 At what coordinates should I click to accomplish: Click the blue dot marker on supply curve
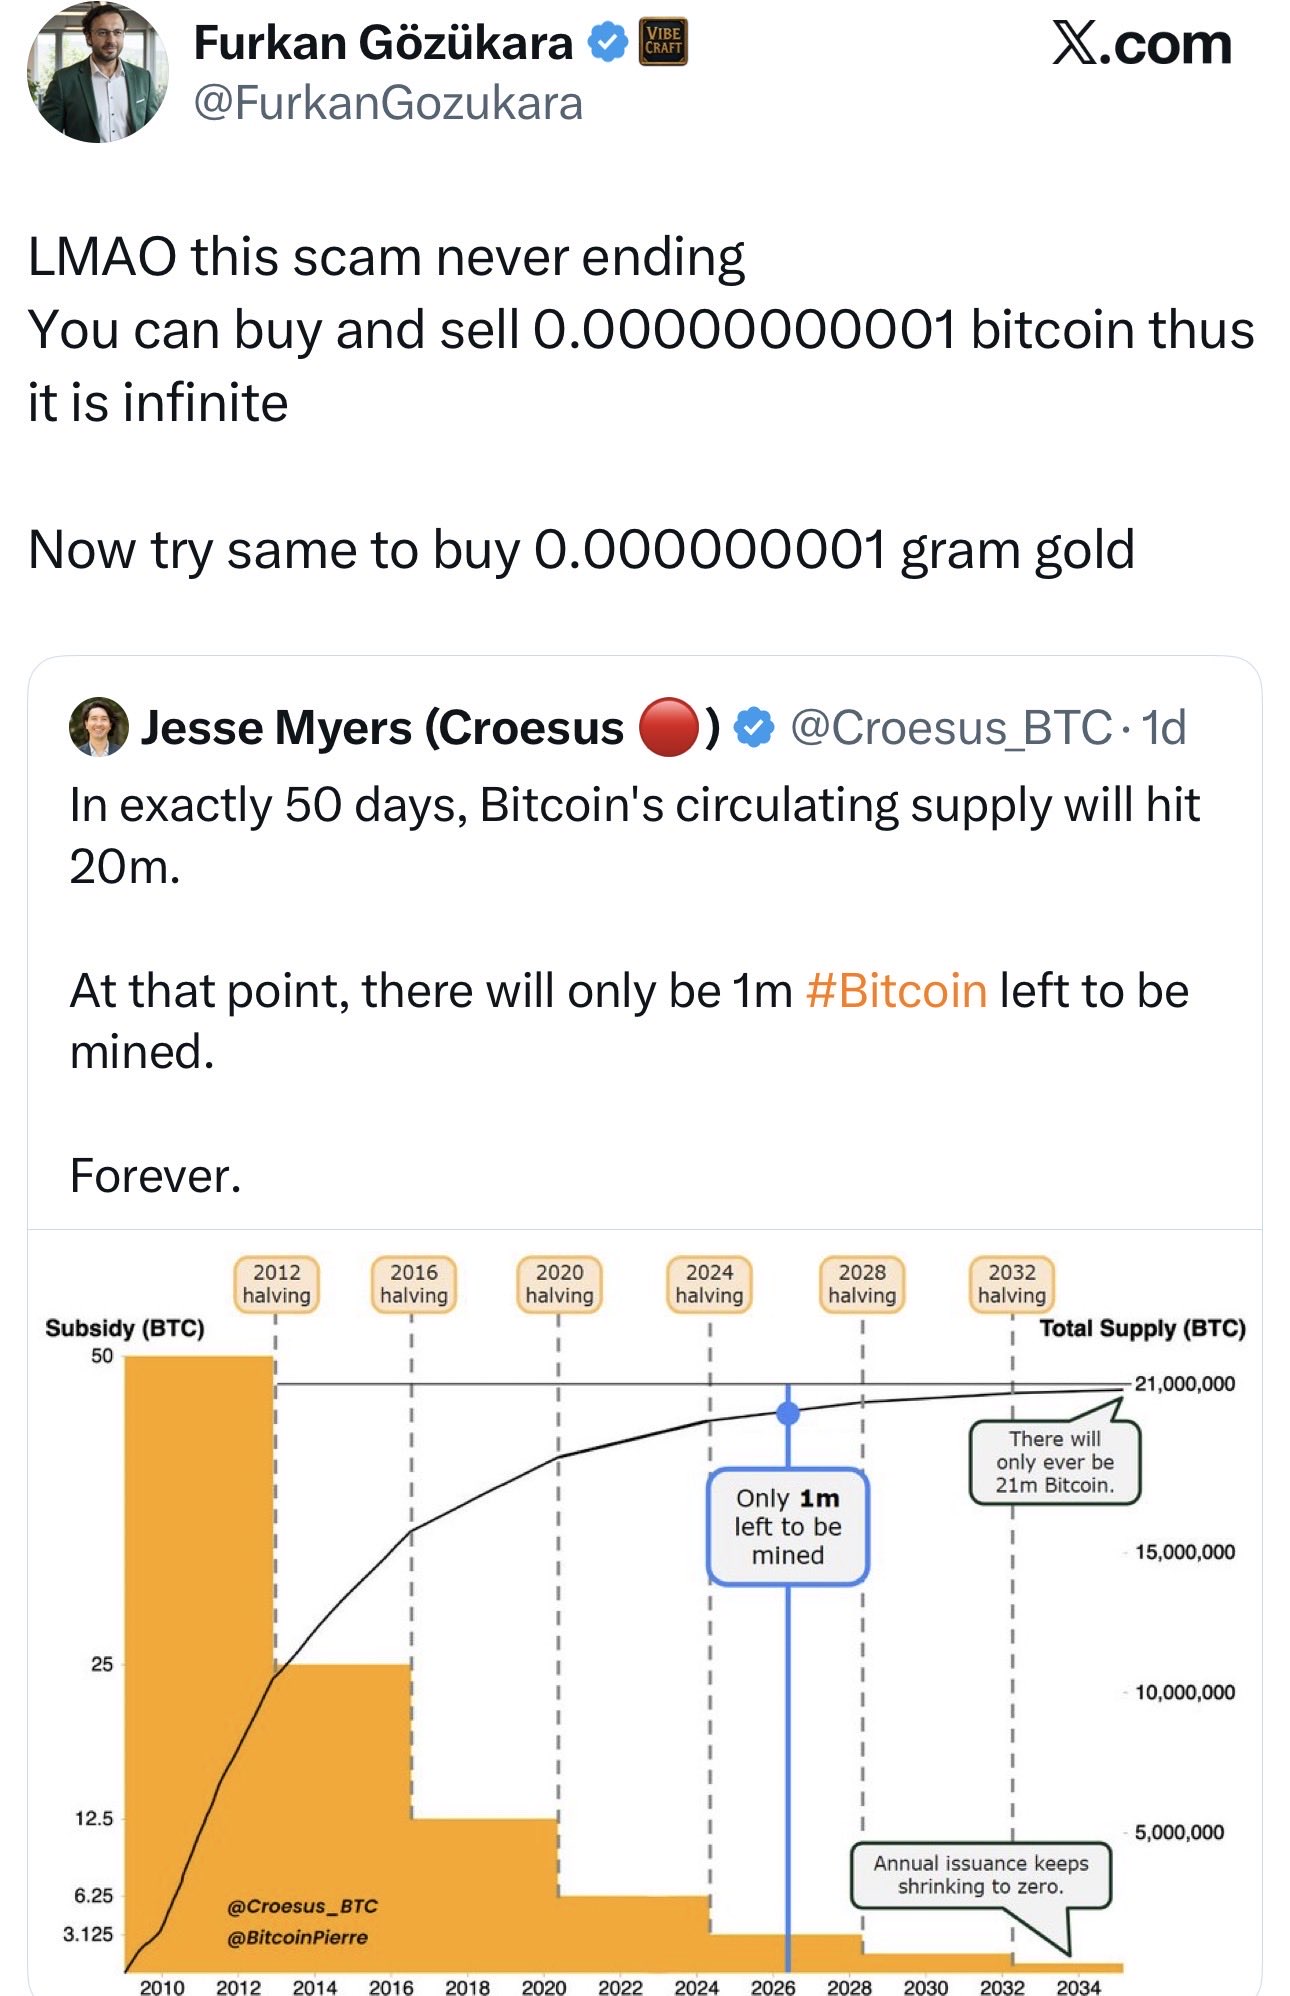(x=788, y=1413)
